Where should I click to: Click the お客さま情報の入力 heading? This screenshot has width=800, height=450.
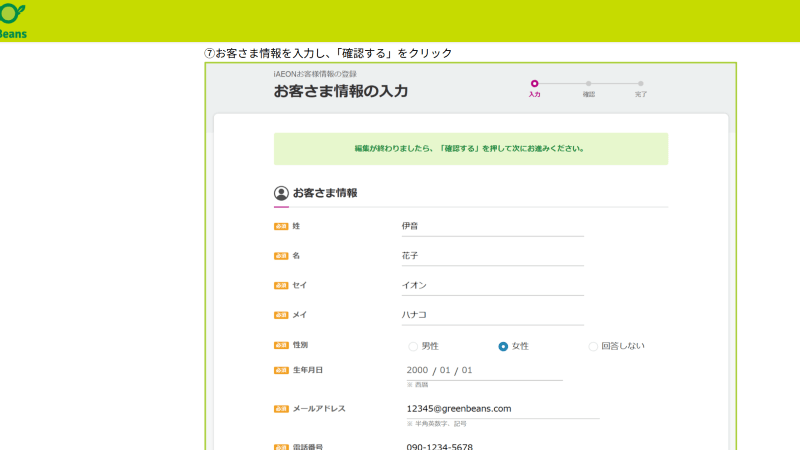(x=341, y=91)
